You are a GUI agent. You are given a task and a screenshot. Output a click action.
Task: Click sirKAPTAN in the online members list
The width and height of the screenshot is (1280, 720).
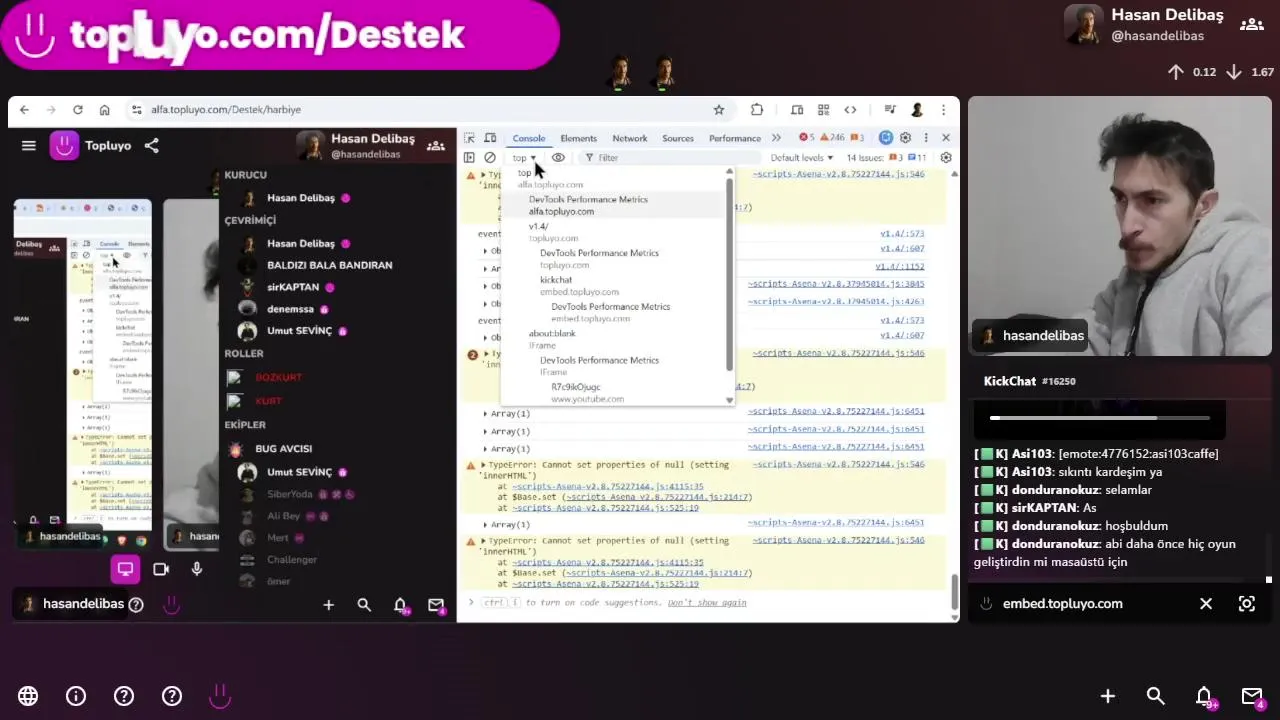pos(293,287)
